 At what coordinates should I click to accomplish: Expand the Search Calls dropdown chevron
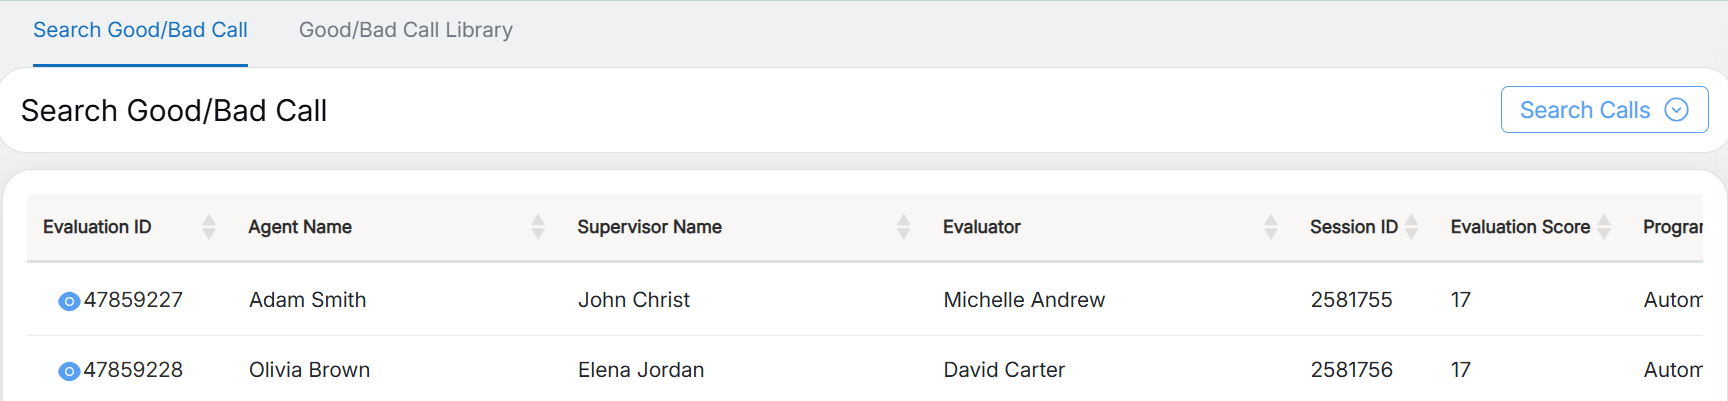[x=1677, y=110]
